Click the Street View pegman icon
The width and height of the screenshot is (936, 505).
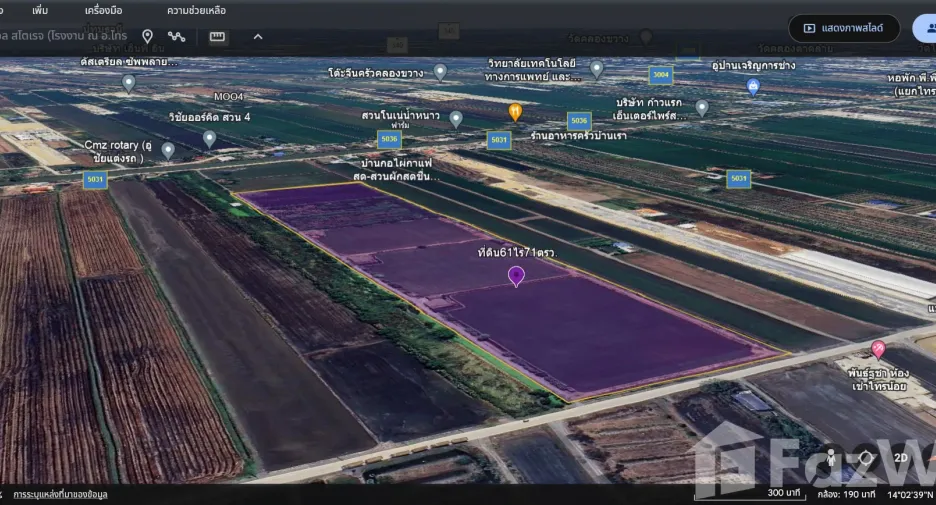coord(830,458)
